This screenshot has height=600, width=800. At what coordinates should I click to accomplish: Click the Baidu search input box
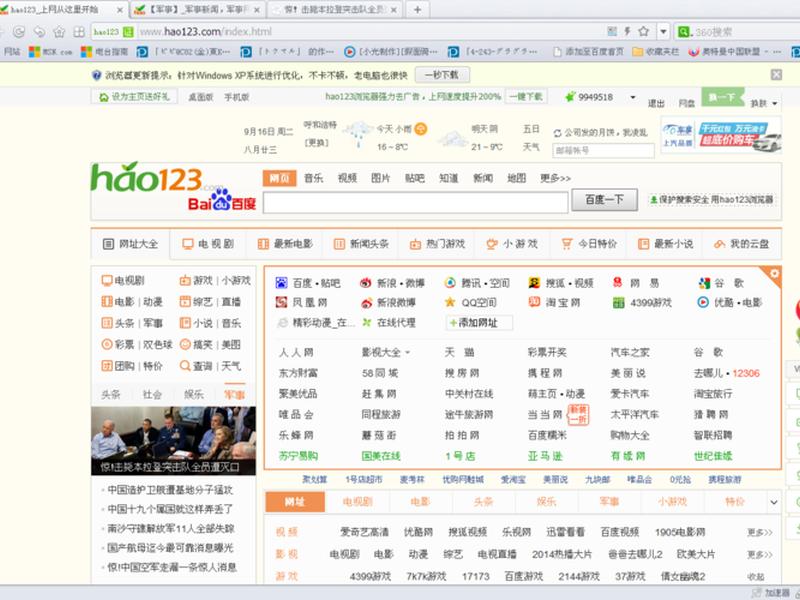pyautogui.click(x=415, y=202)
